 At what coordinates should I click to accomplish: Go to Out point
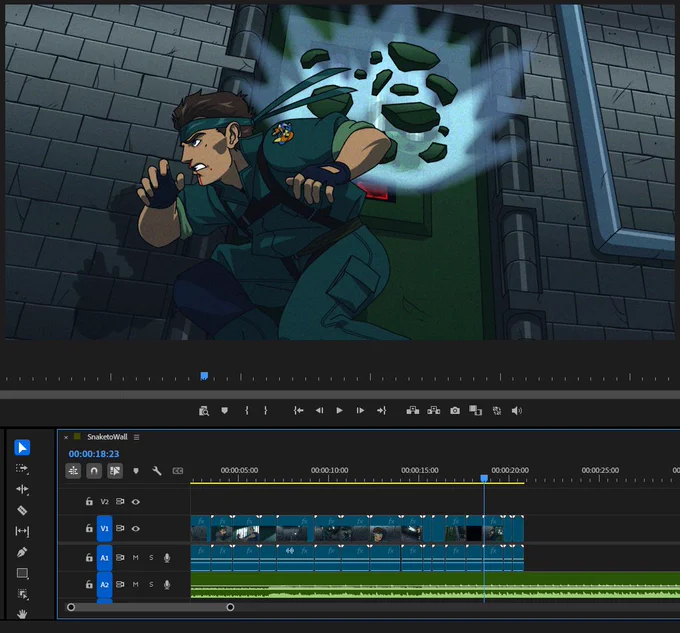point(381,410)
